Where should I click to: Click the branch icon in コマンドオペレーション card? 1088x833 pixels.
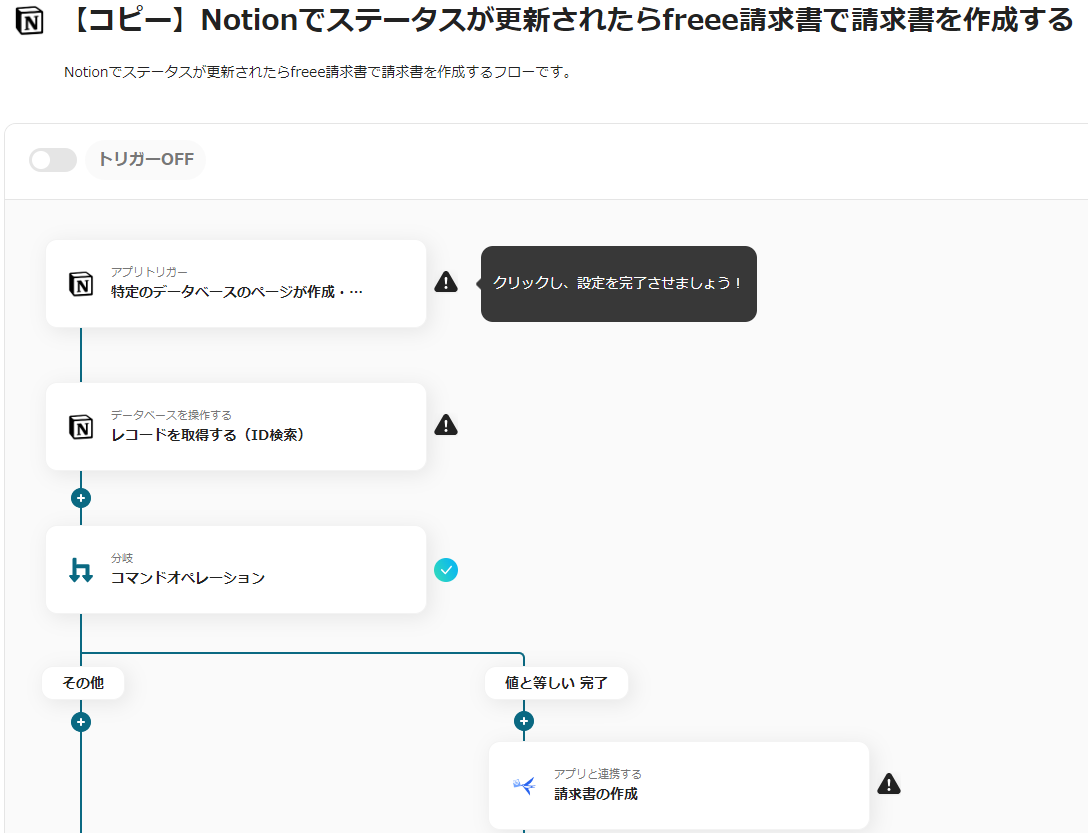click(81, 570)
